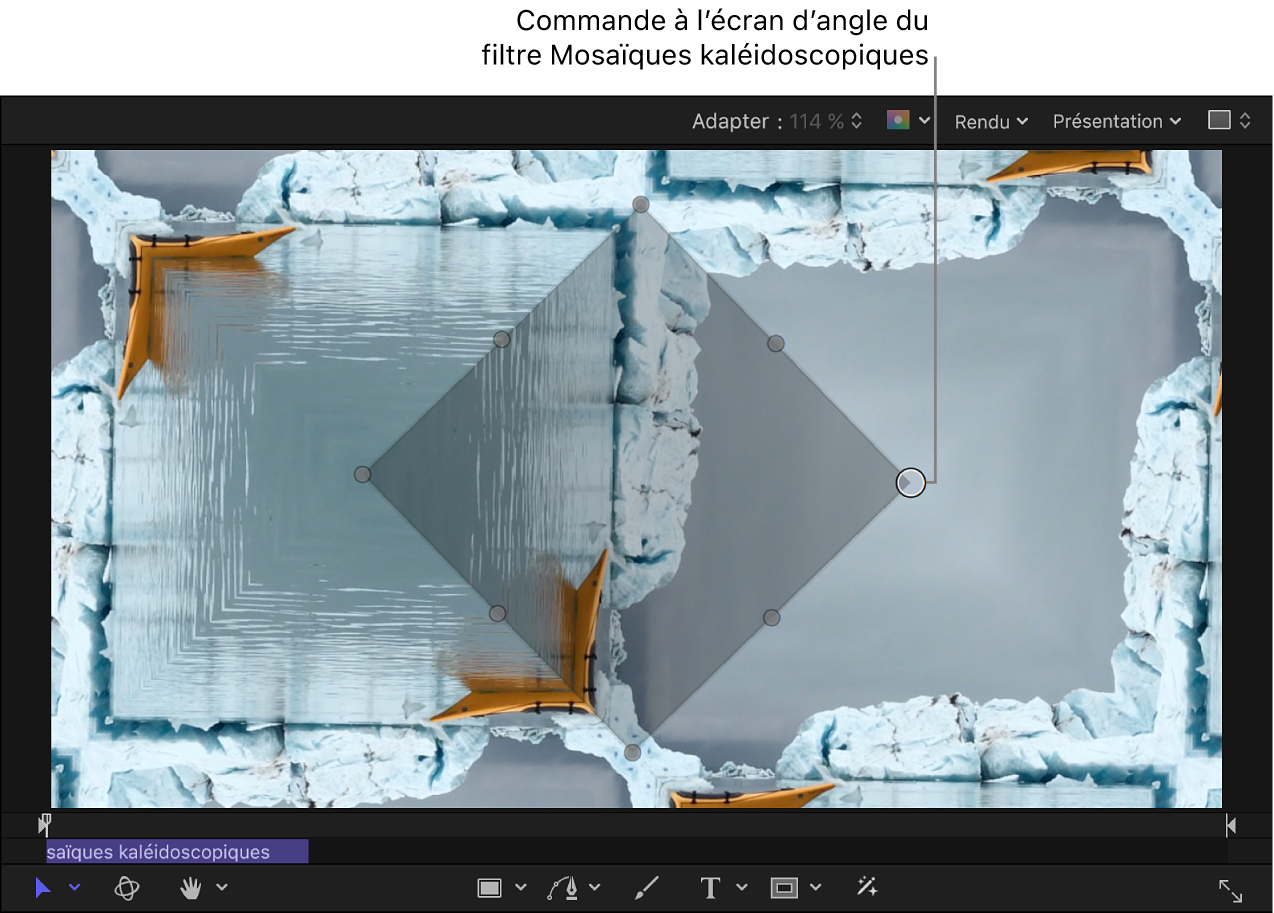This screenshot has width=1274, height=913.
Task: Open the Présentation pop-up menu
Action: [x=1116, y=122]
